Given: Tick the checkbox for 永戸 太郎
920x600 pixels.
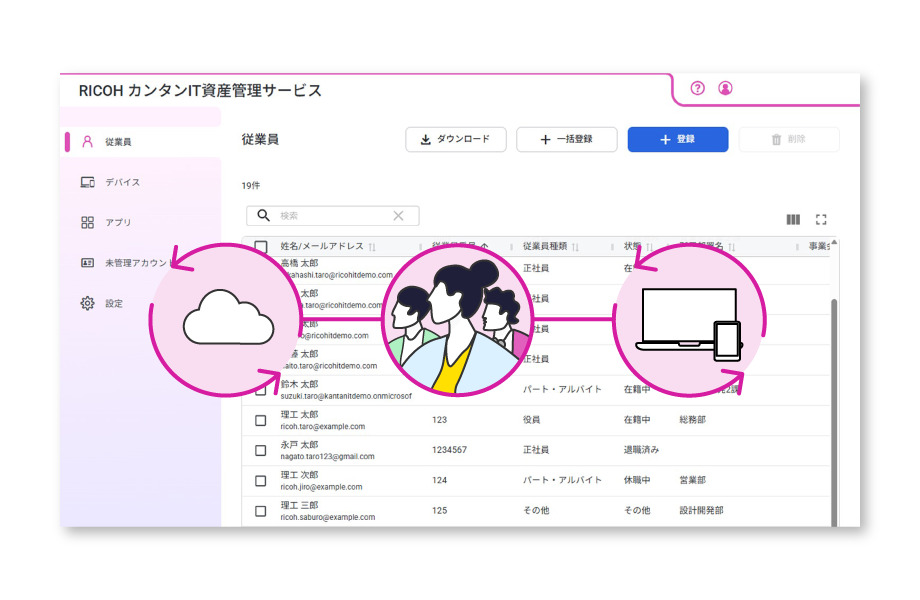Looking at the screenshot, I should (x=261, y=451).
